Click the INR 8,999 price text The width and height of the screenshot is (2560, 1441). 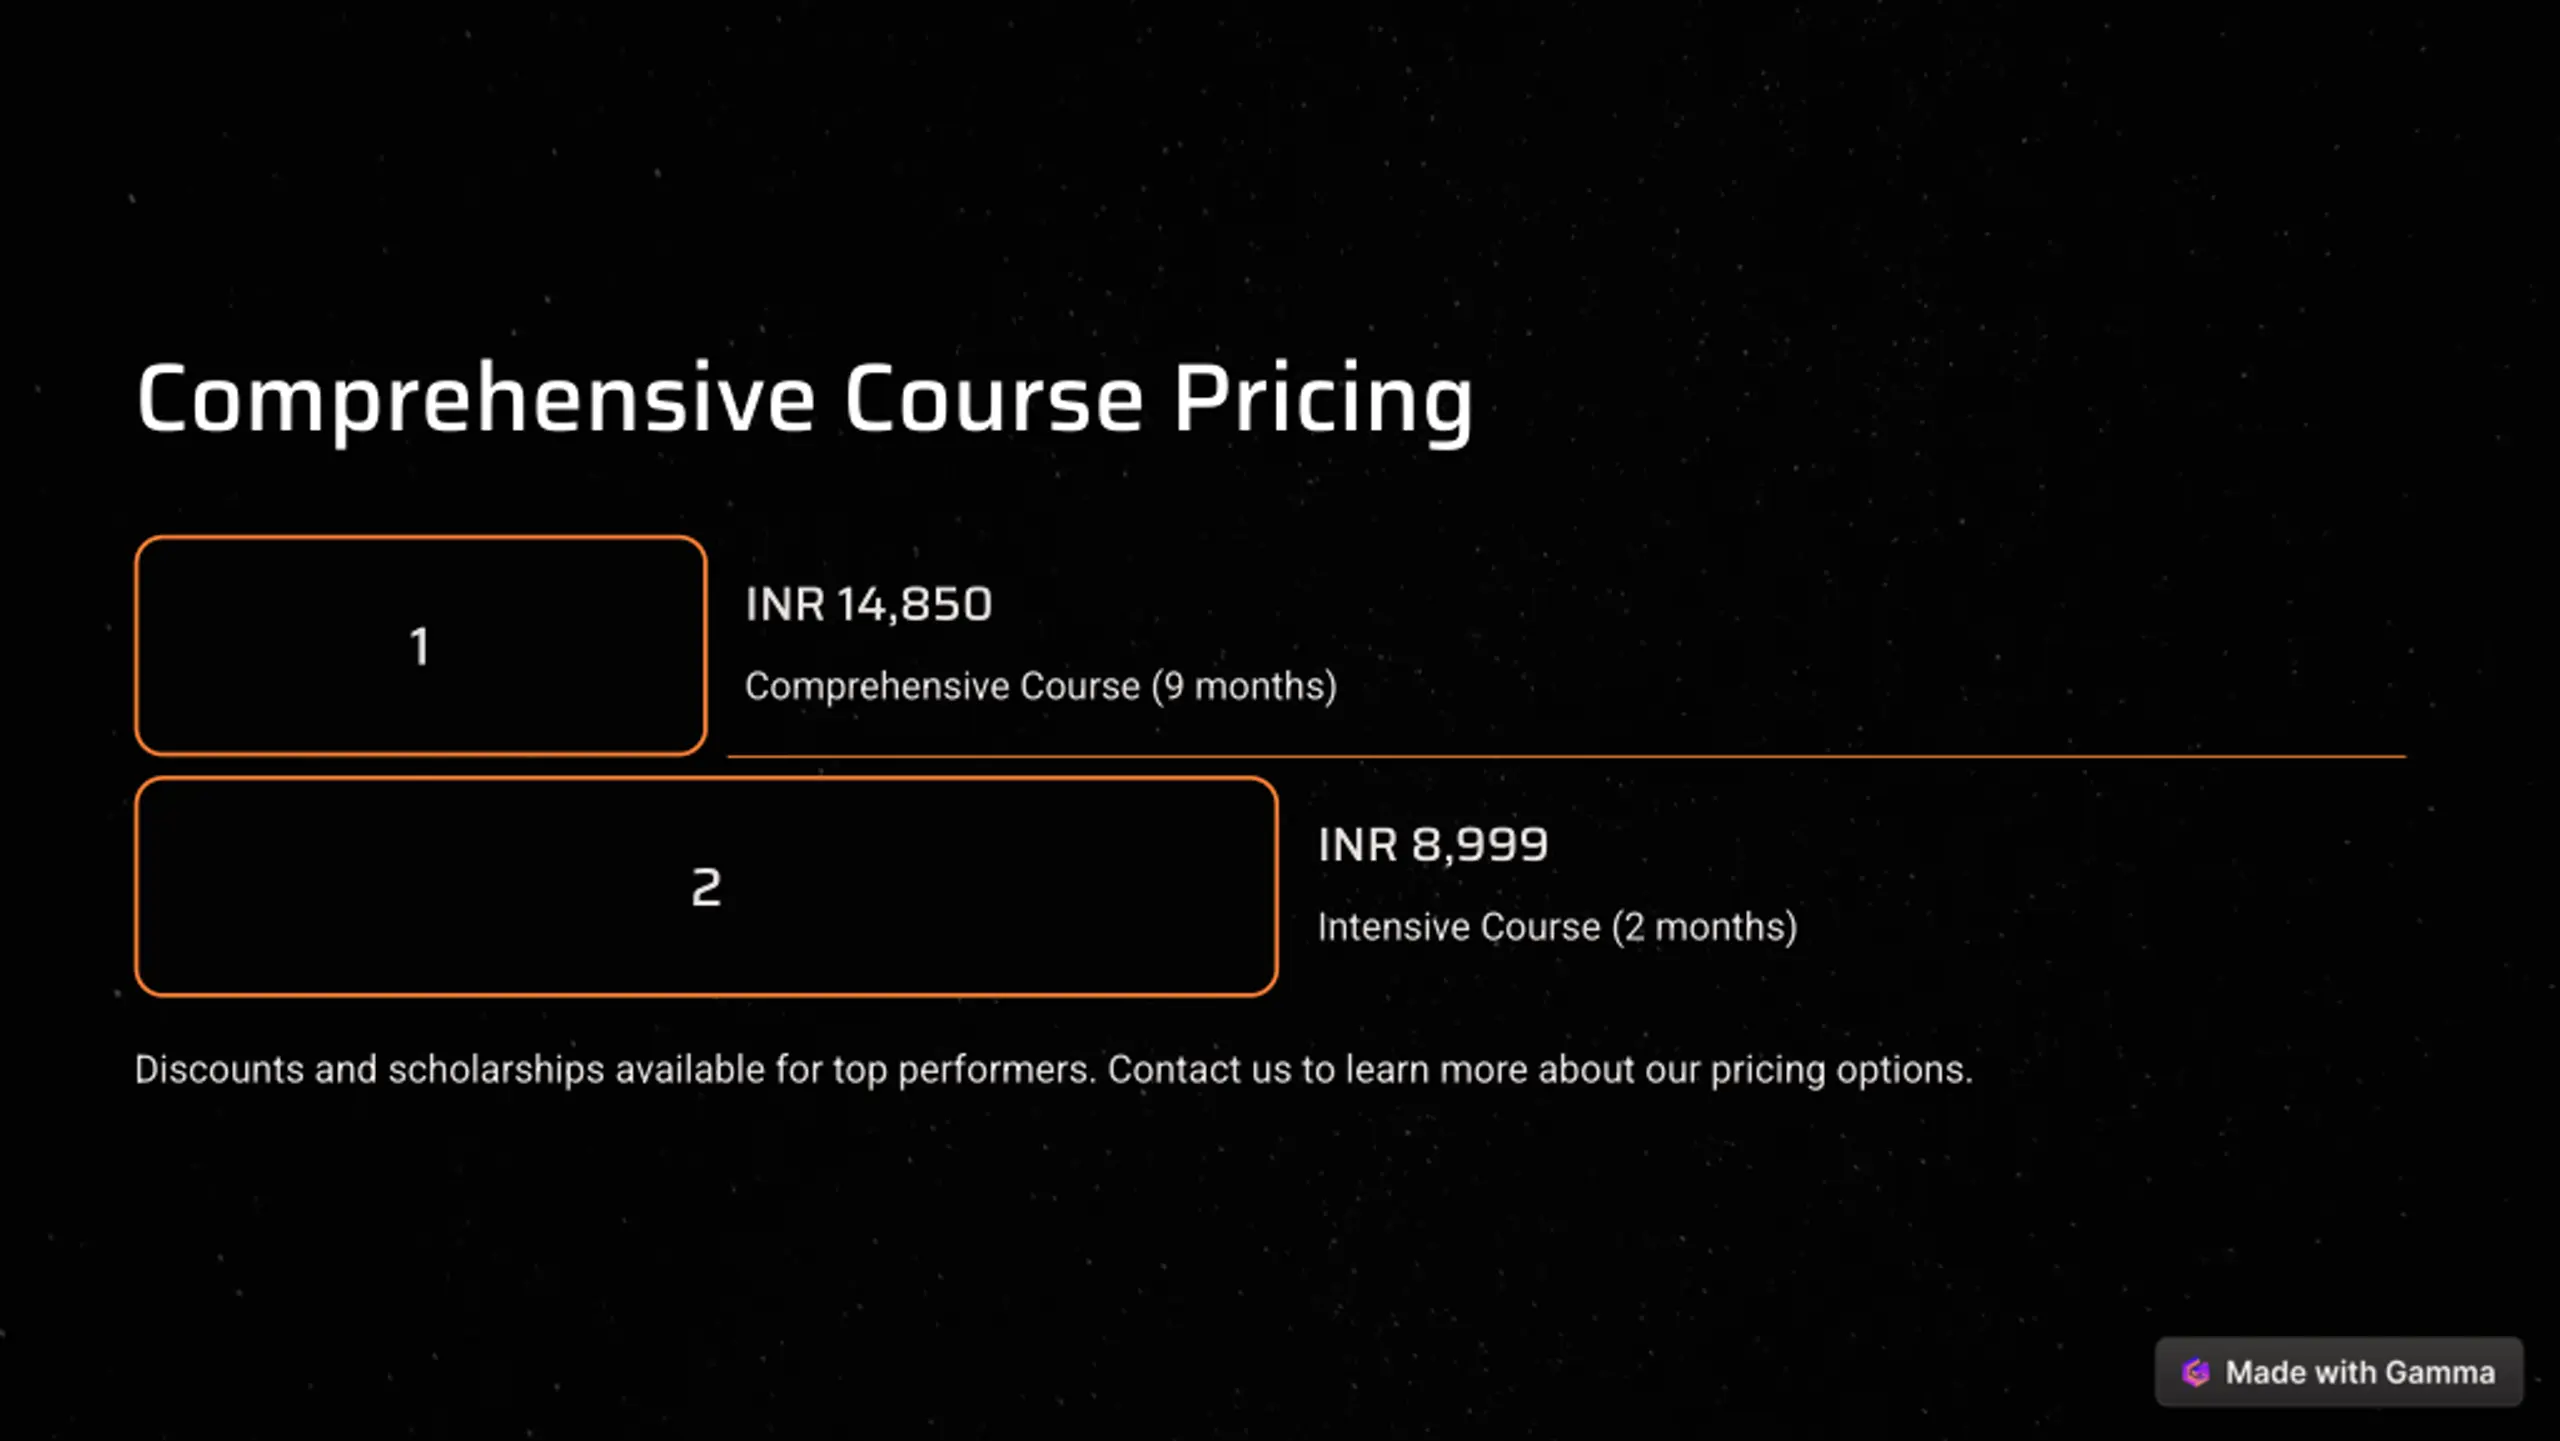pyautogui.click(x=1432, y=845)
